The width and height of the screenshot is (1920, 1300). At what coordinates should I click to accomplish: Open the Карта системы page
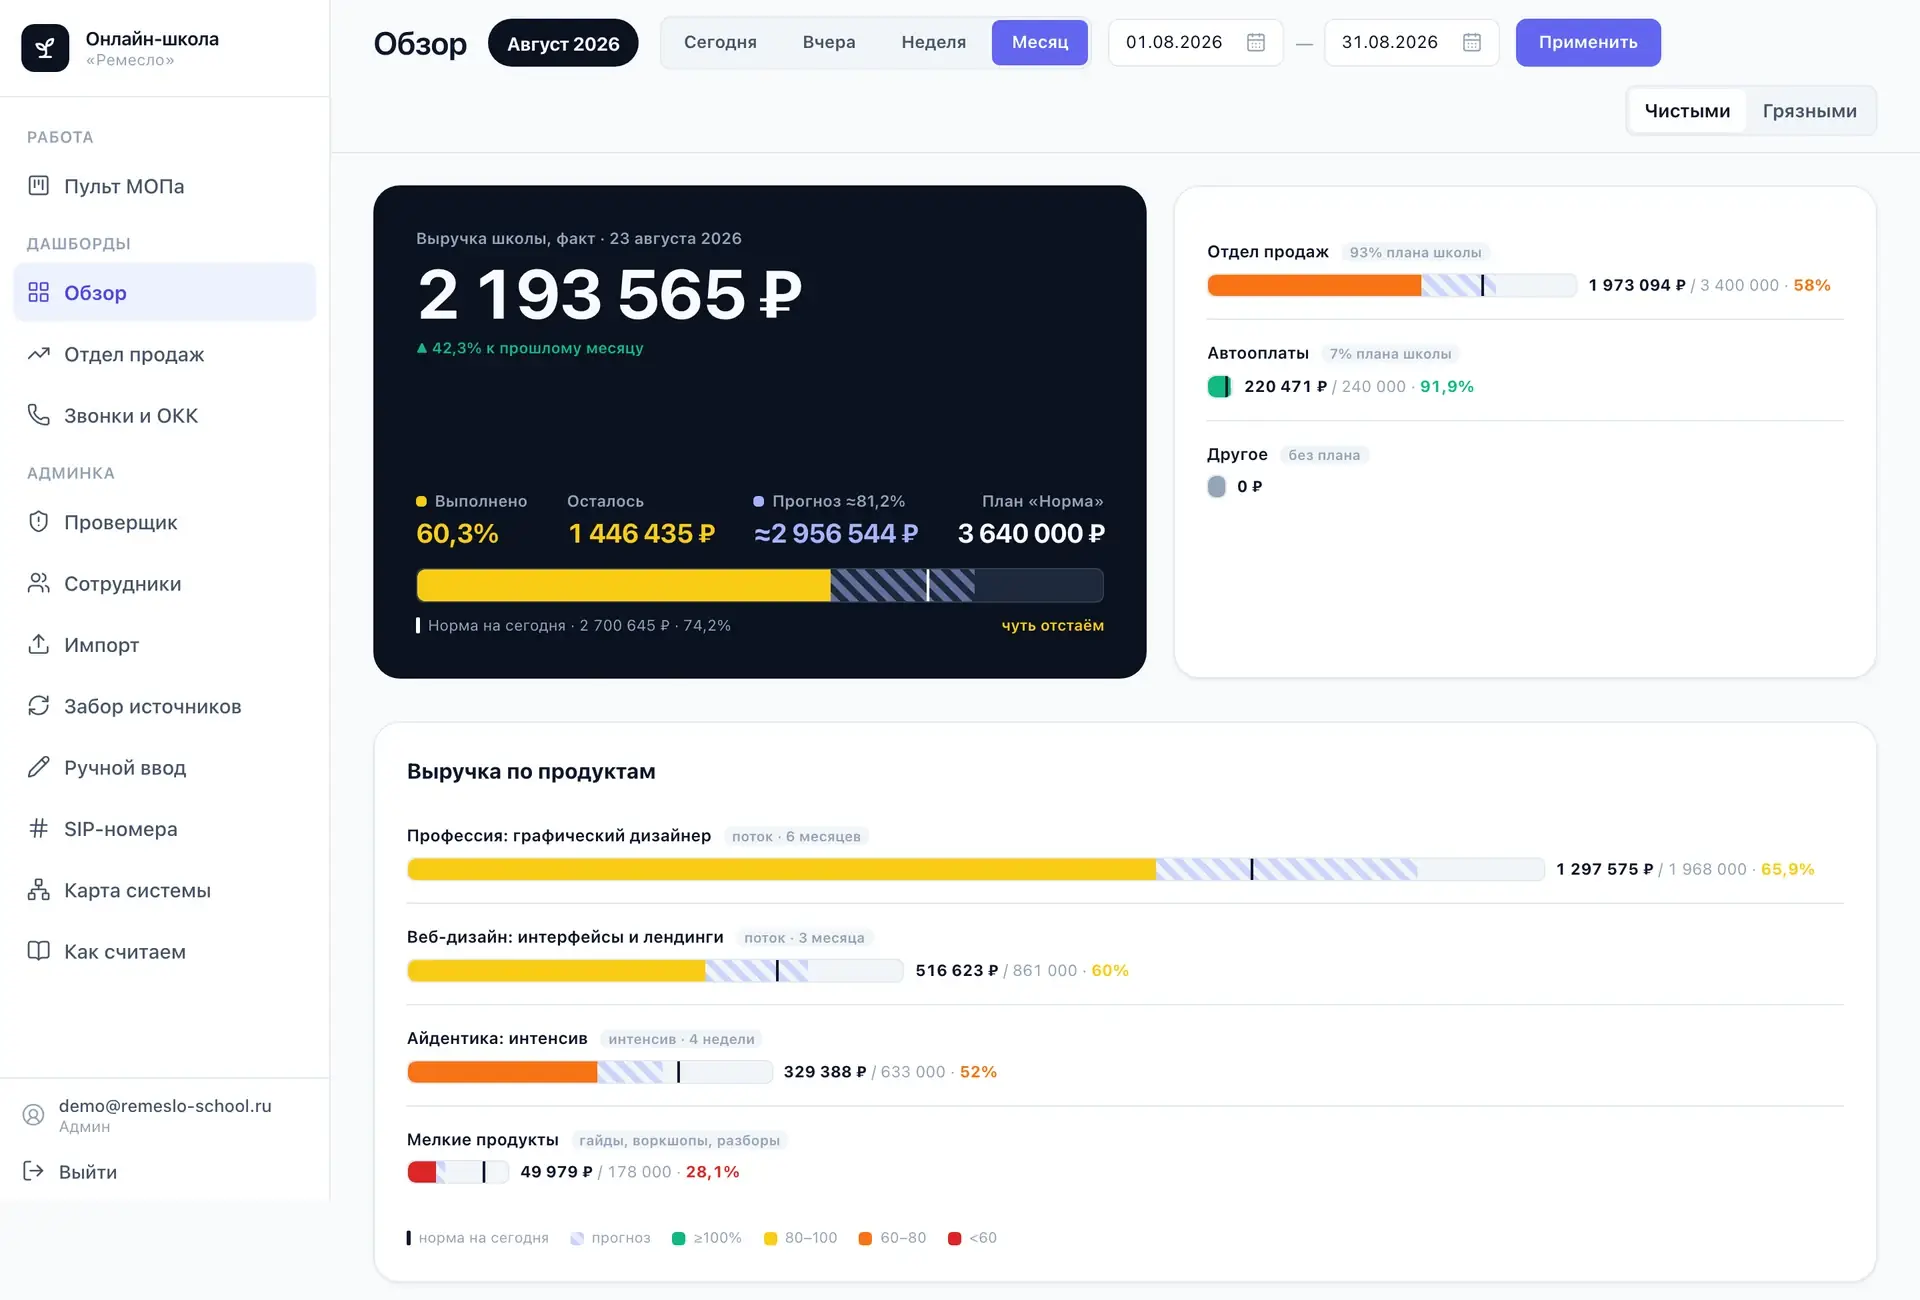tap(165, 890)
